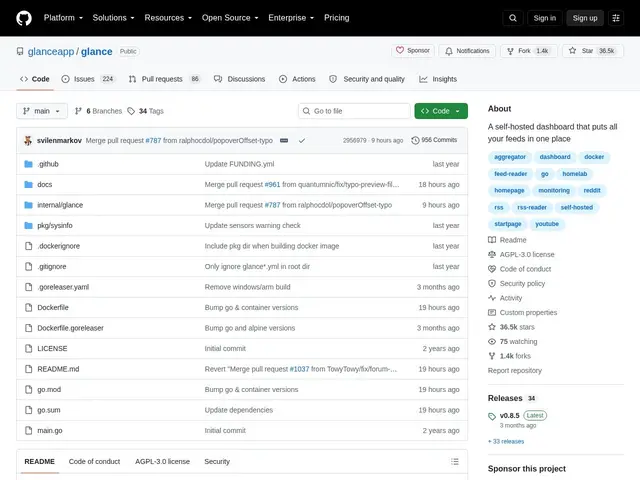This screenshot has height=480, width=640.
Task: Open Notifications bell button
Action: tap(467, 51)
